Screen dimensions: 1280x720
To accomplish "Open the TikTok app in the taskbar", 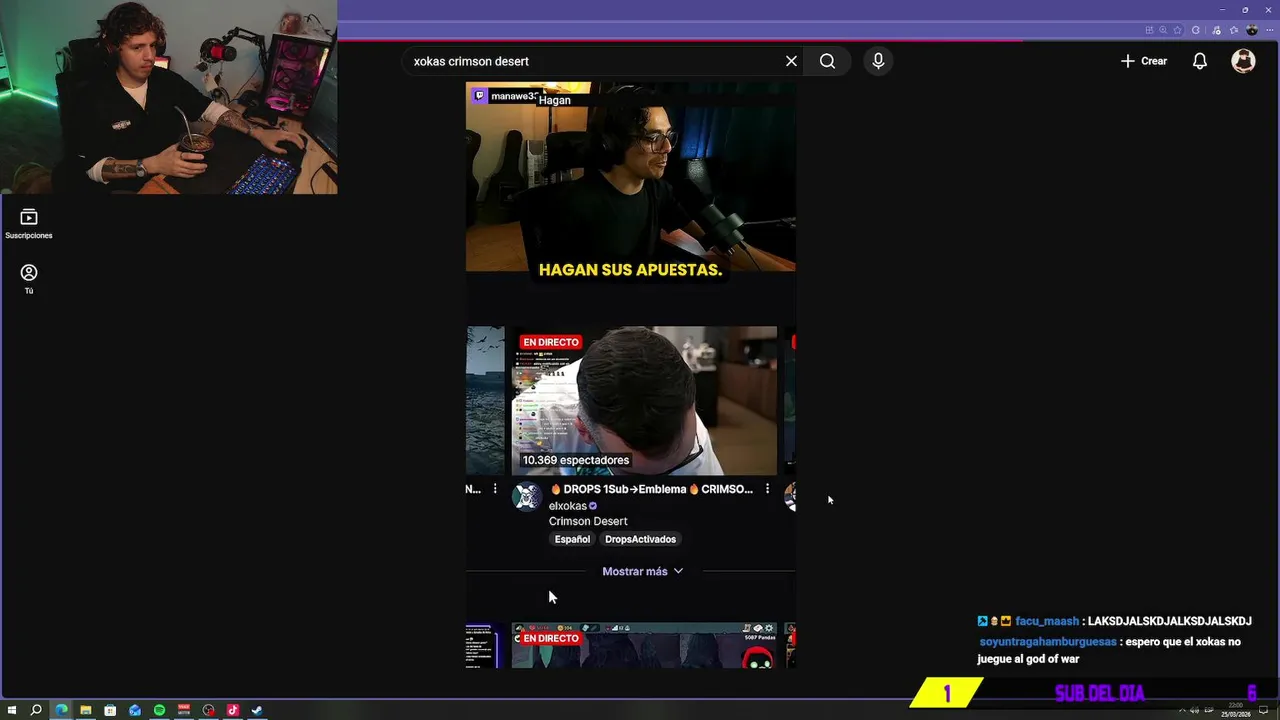I will point(233,710).
